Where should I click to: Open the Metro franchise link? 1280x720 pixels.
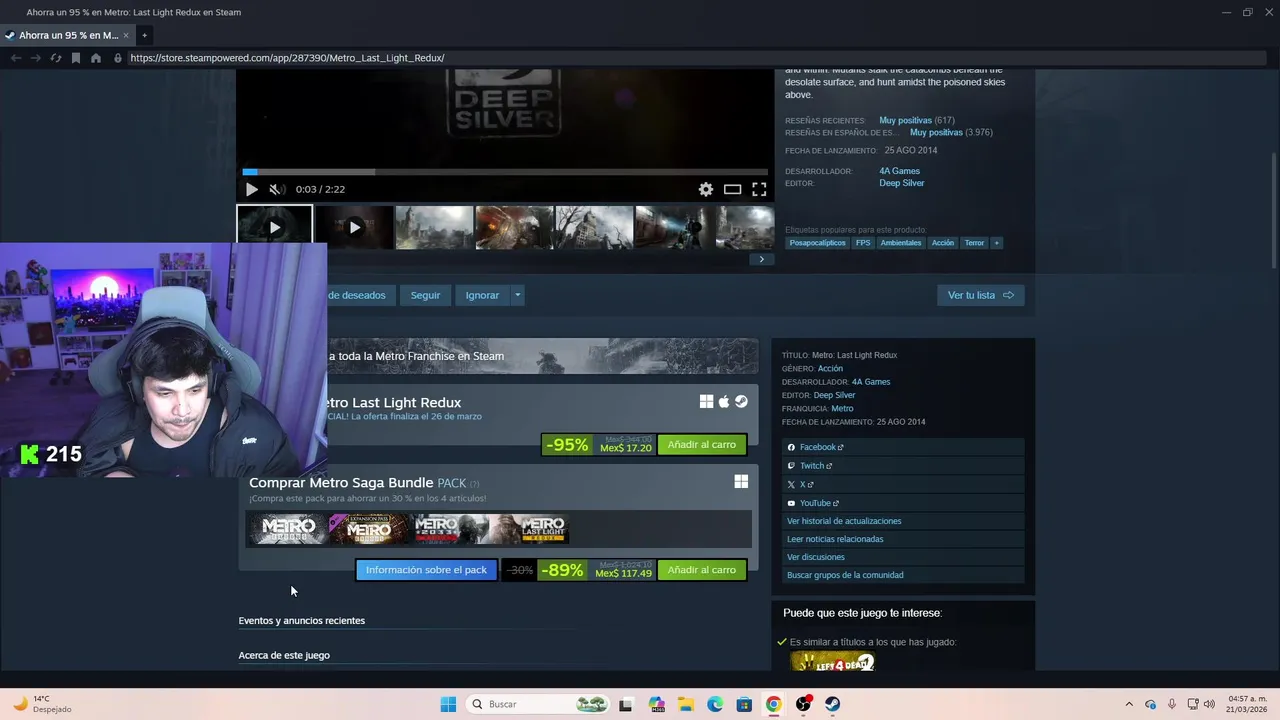click(842, 409)
